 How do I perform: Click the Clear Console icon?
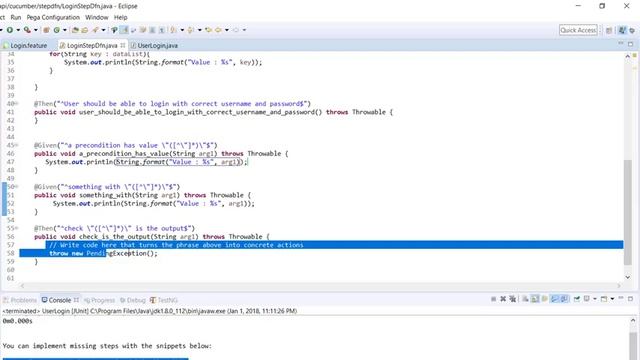525,299
